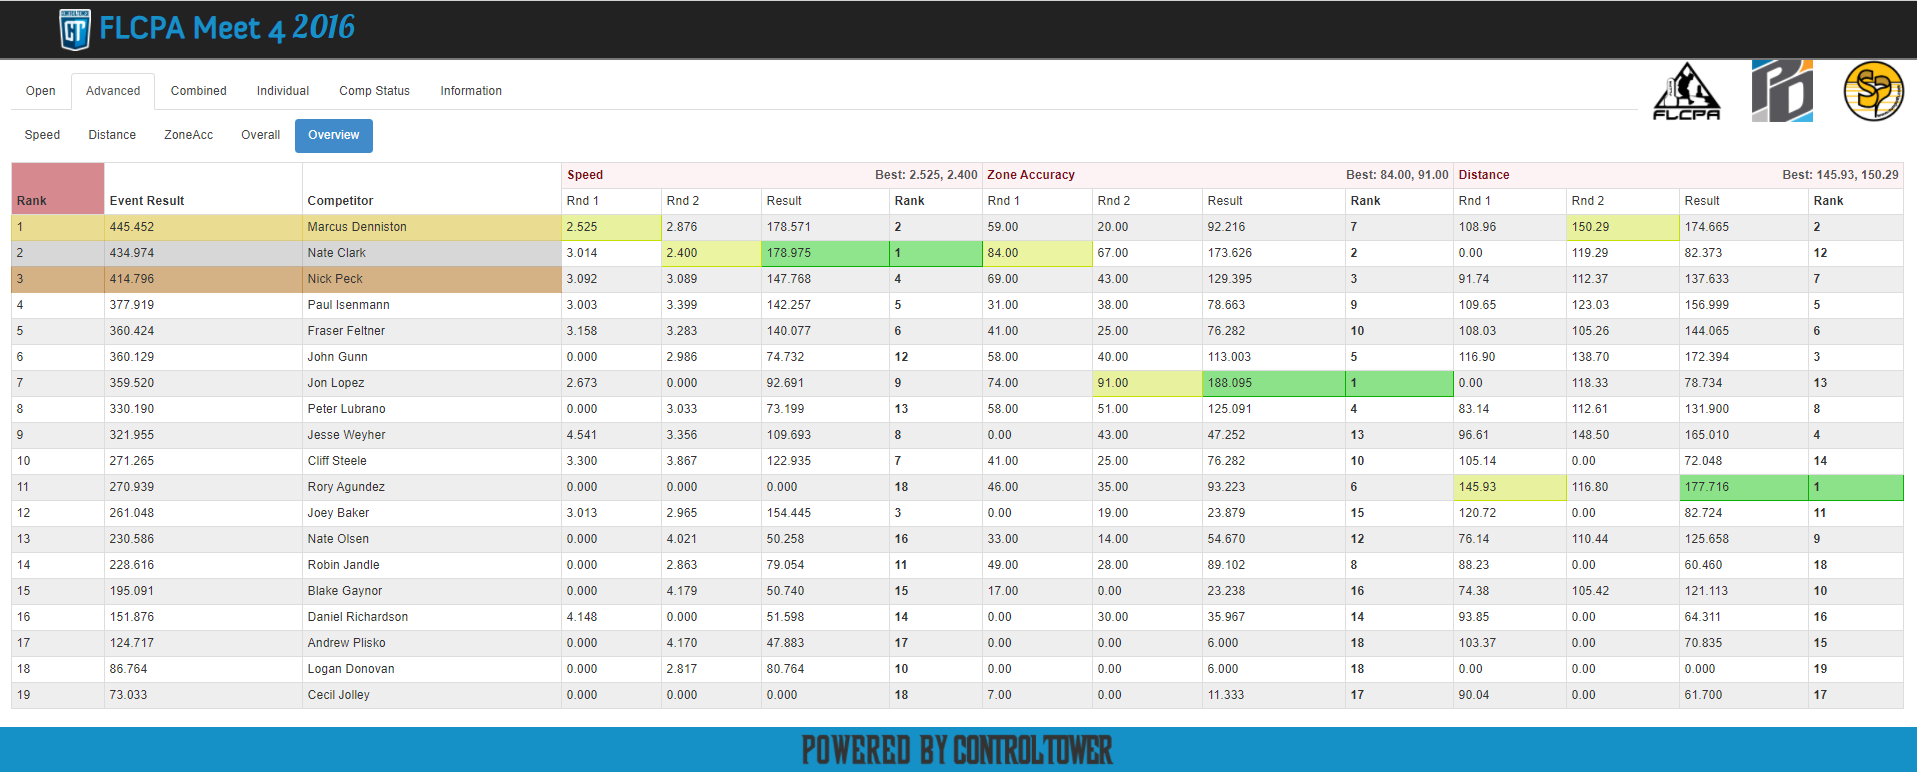Click the blue and gray PD logo

tap(1781, 91)
